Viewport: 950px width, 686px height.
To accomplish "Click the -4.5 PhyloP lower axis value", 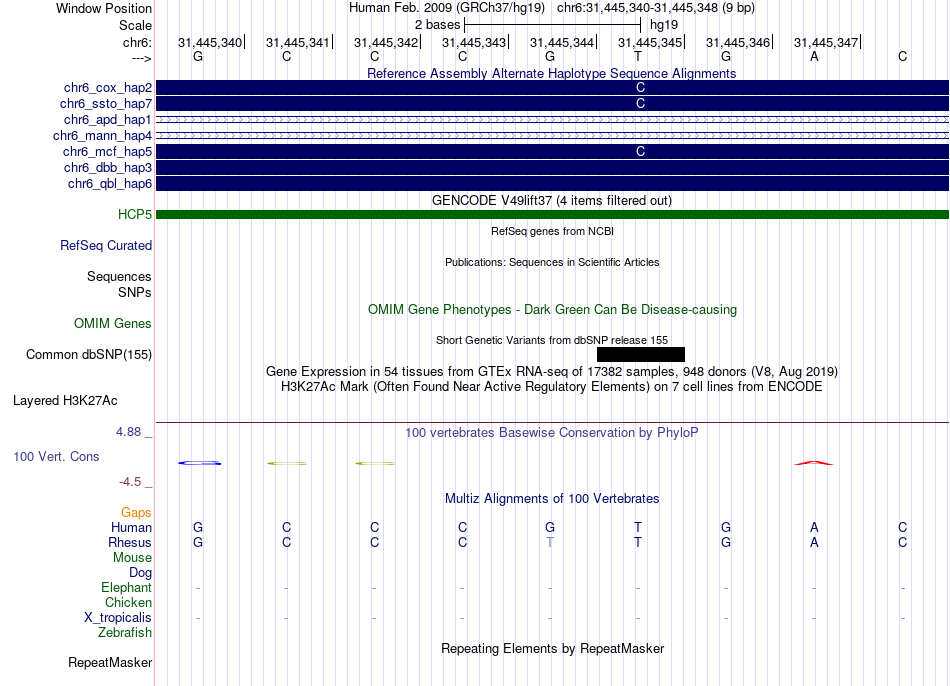I will [x=130, y=482].
